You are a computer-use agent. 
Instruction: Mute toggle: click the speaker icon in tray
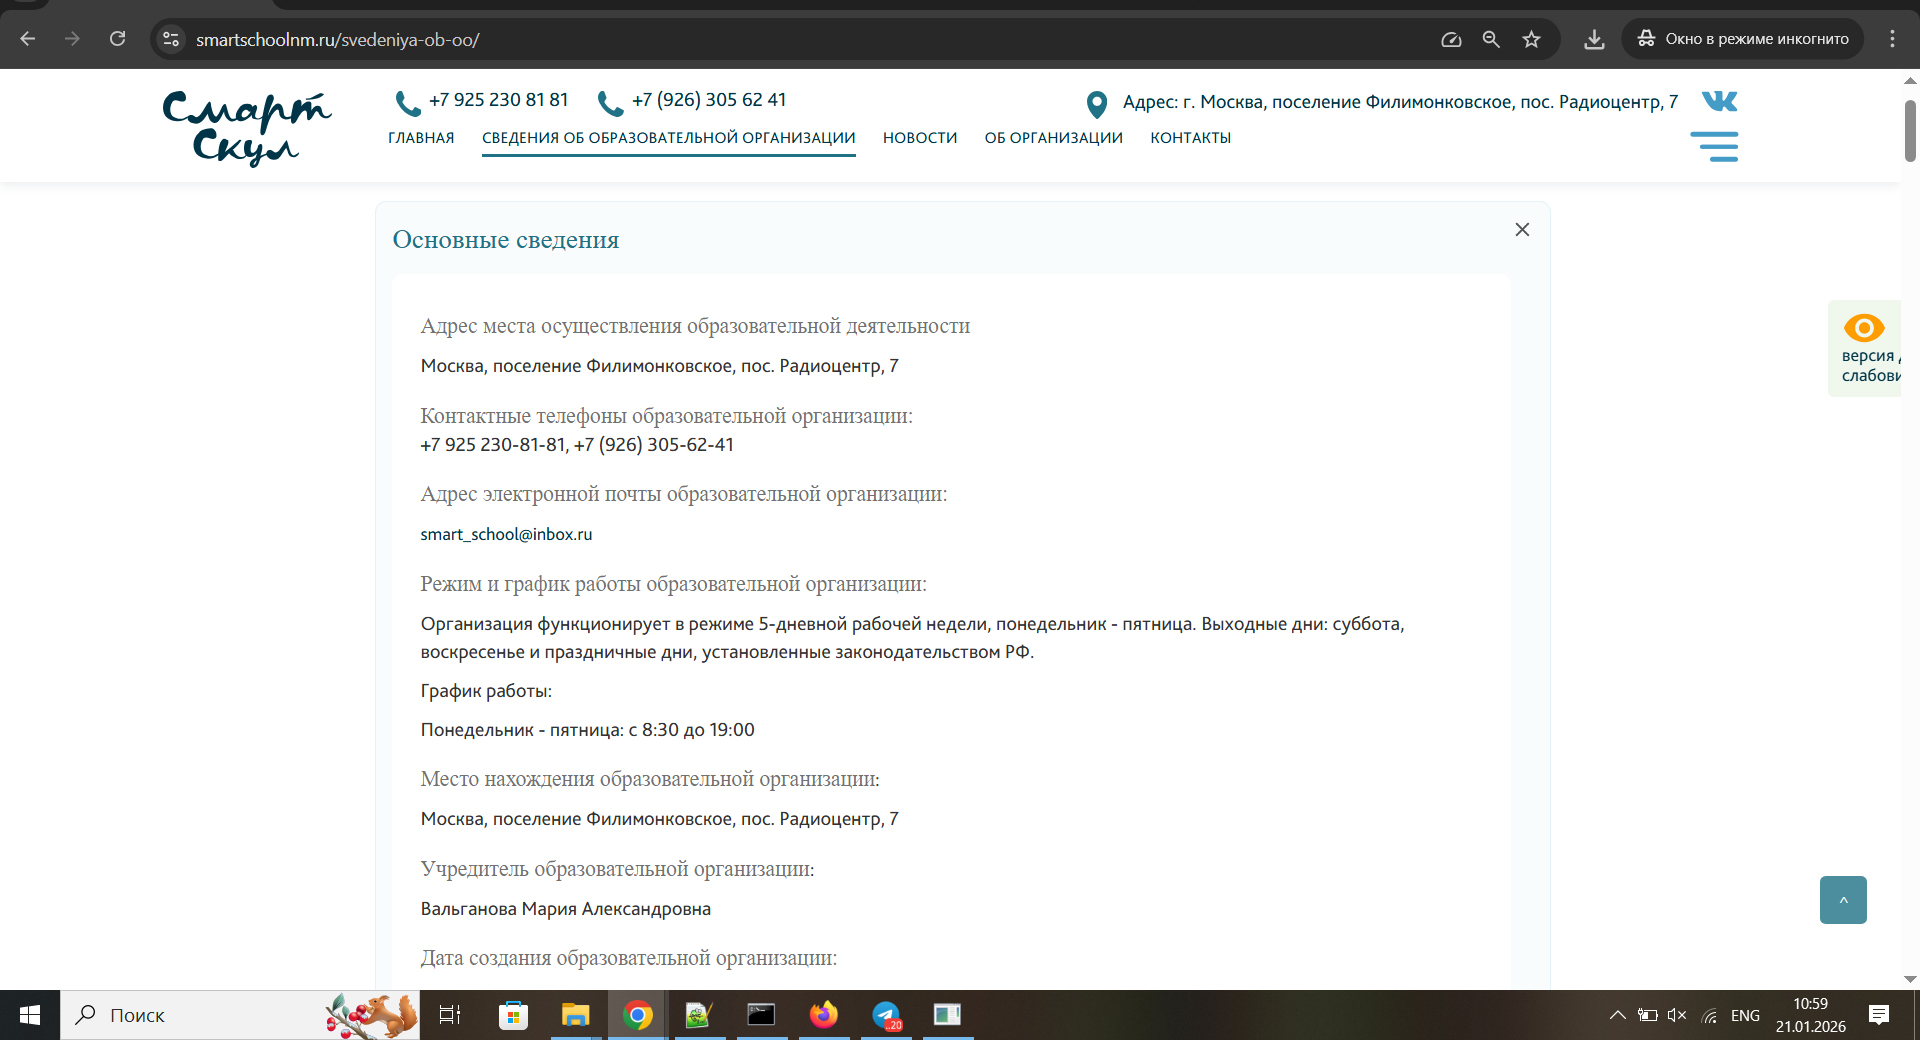point(1676,1015)
